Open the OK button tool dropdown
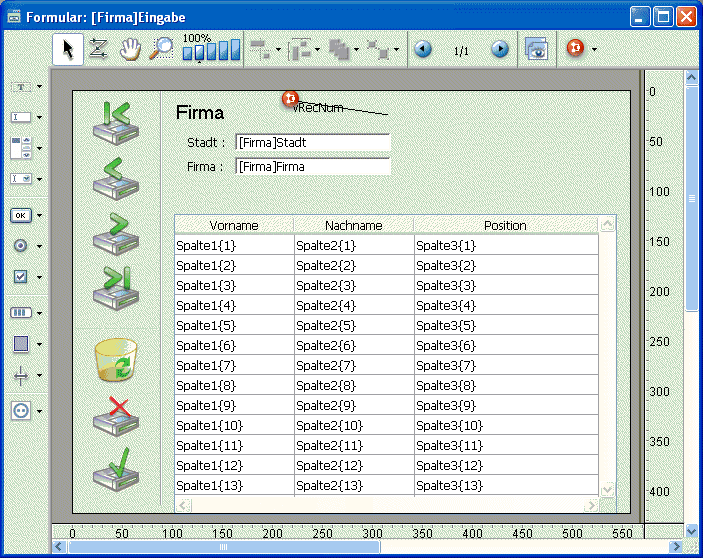 pos(39,215)
